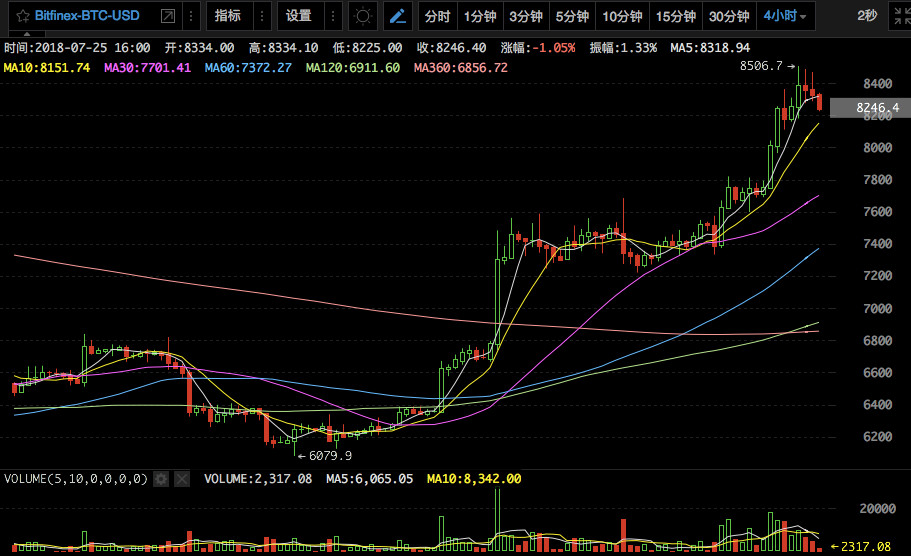This screenshot has width=911, height=556.
Task: Switch to the 30分钟 timeframe
Action: click(729, 16)
